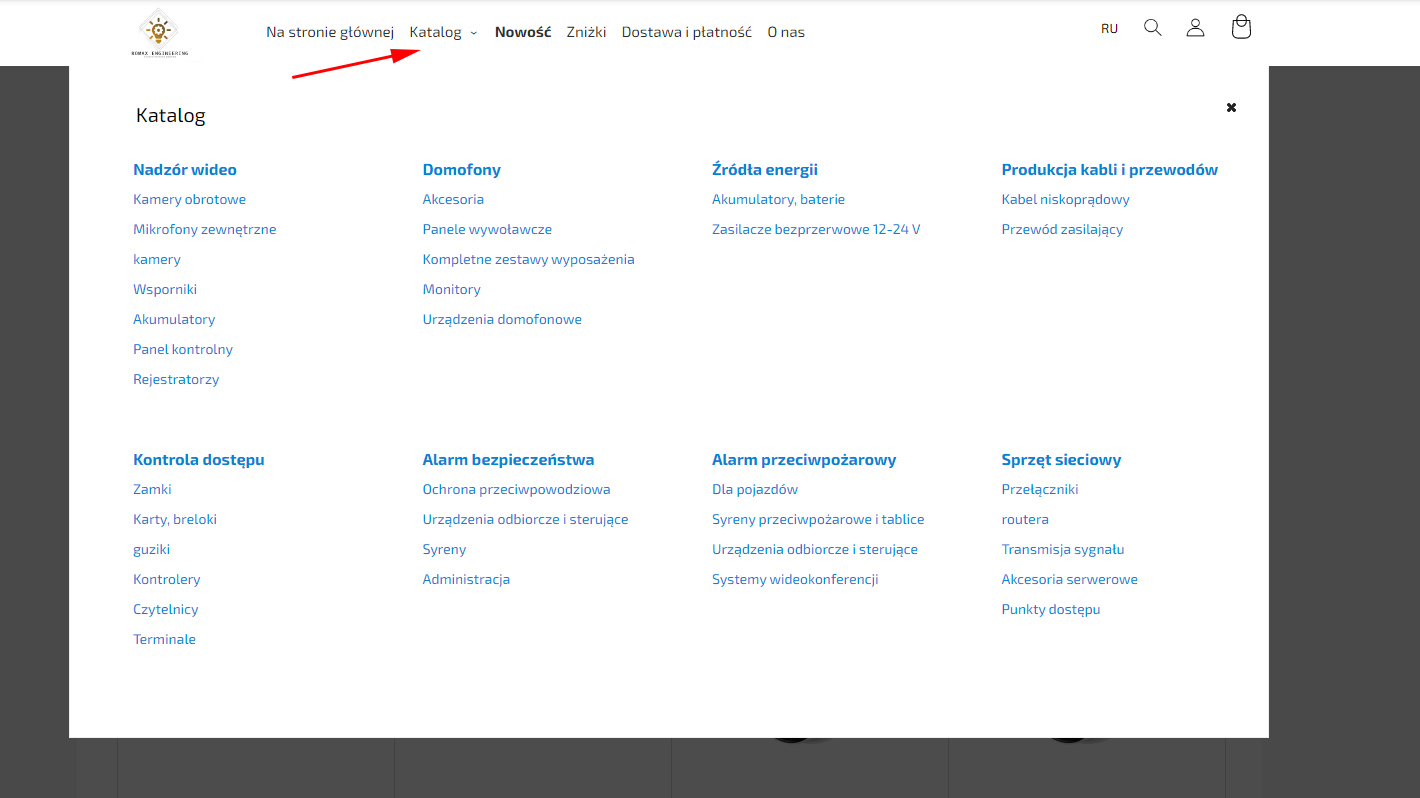Select Ochrona przeciwpowodziowa link

click(516, 490)
